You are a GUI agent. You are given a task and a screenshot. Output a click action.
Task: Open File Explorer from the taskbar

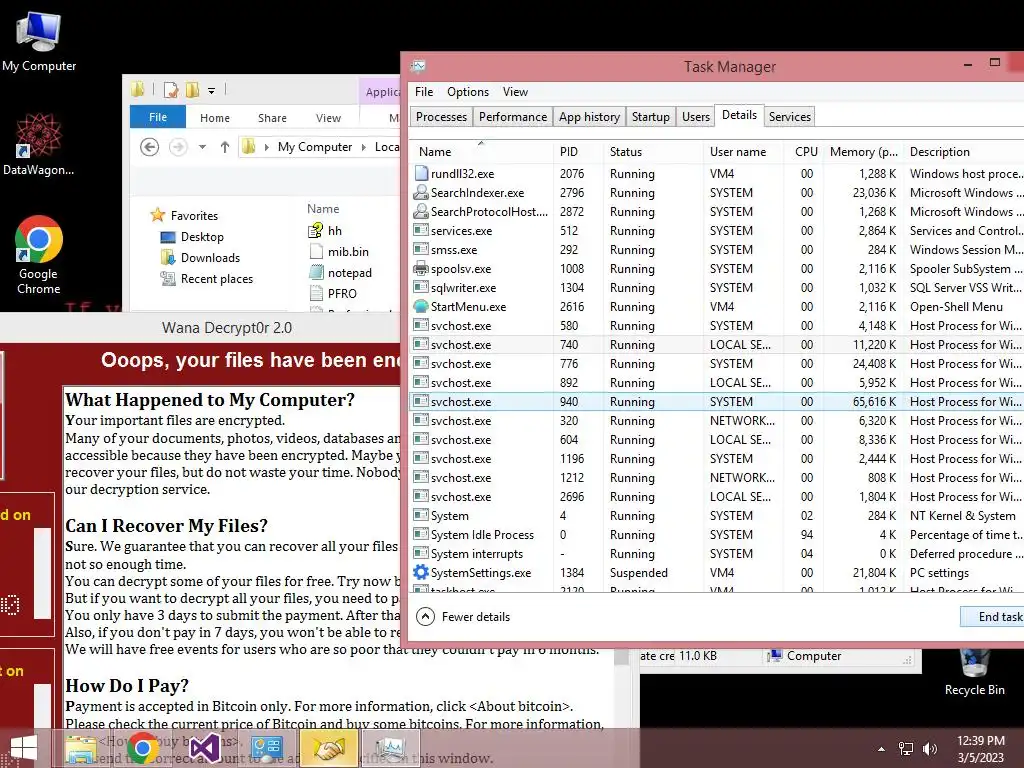[x=80, y=748]
